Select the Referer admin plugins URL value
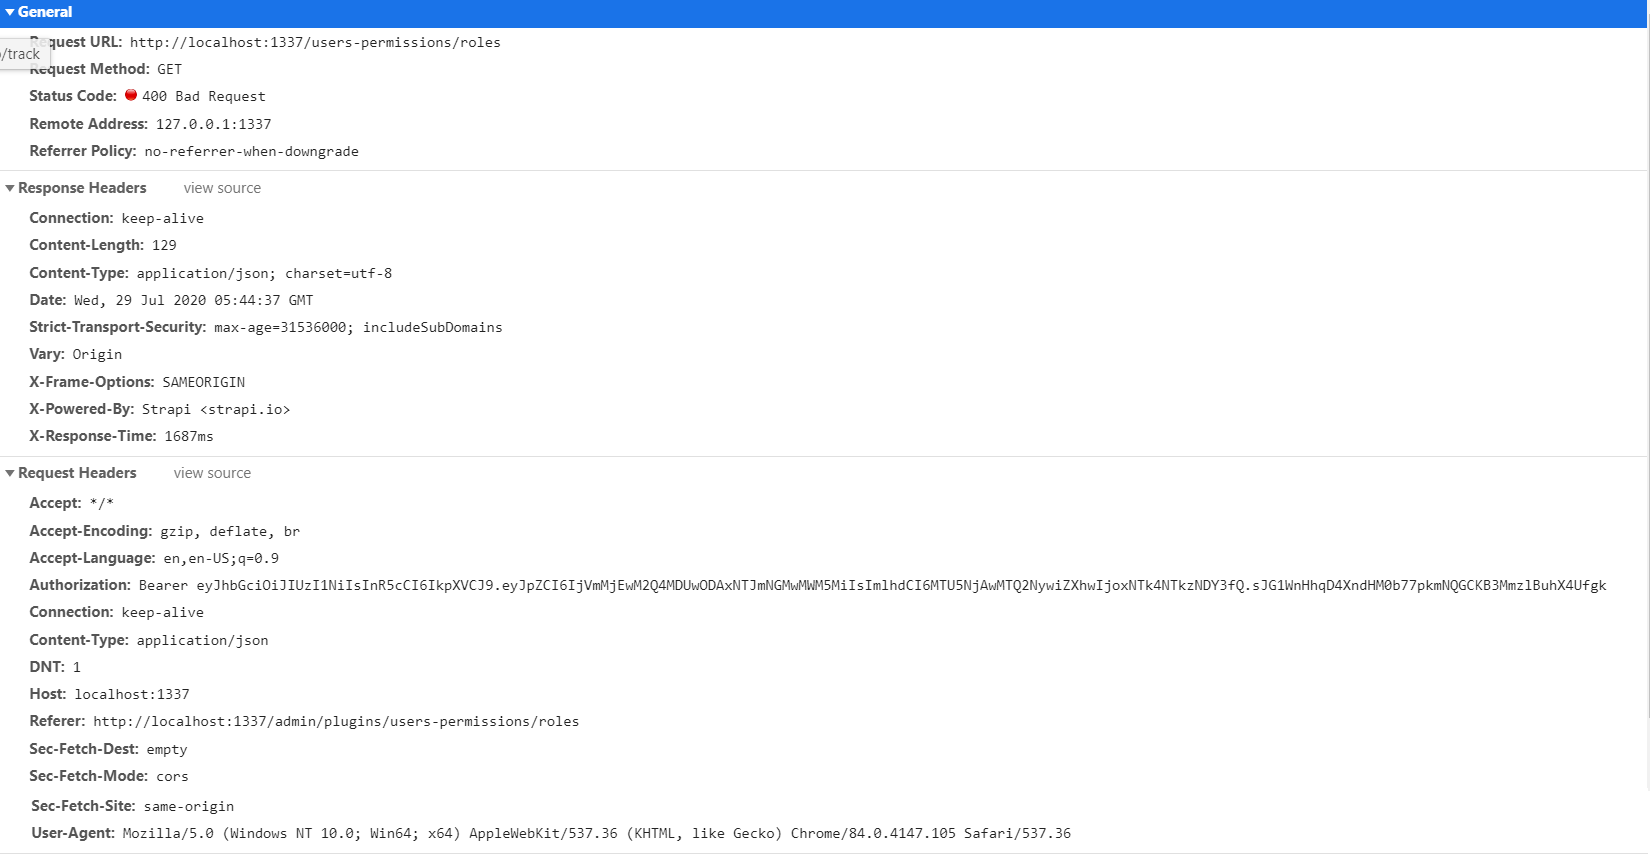The width and height of the screenshot is (1651, 864). [336, 721]
